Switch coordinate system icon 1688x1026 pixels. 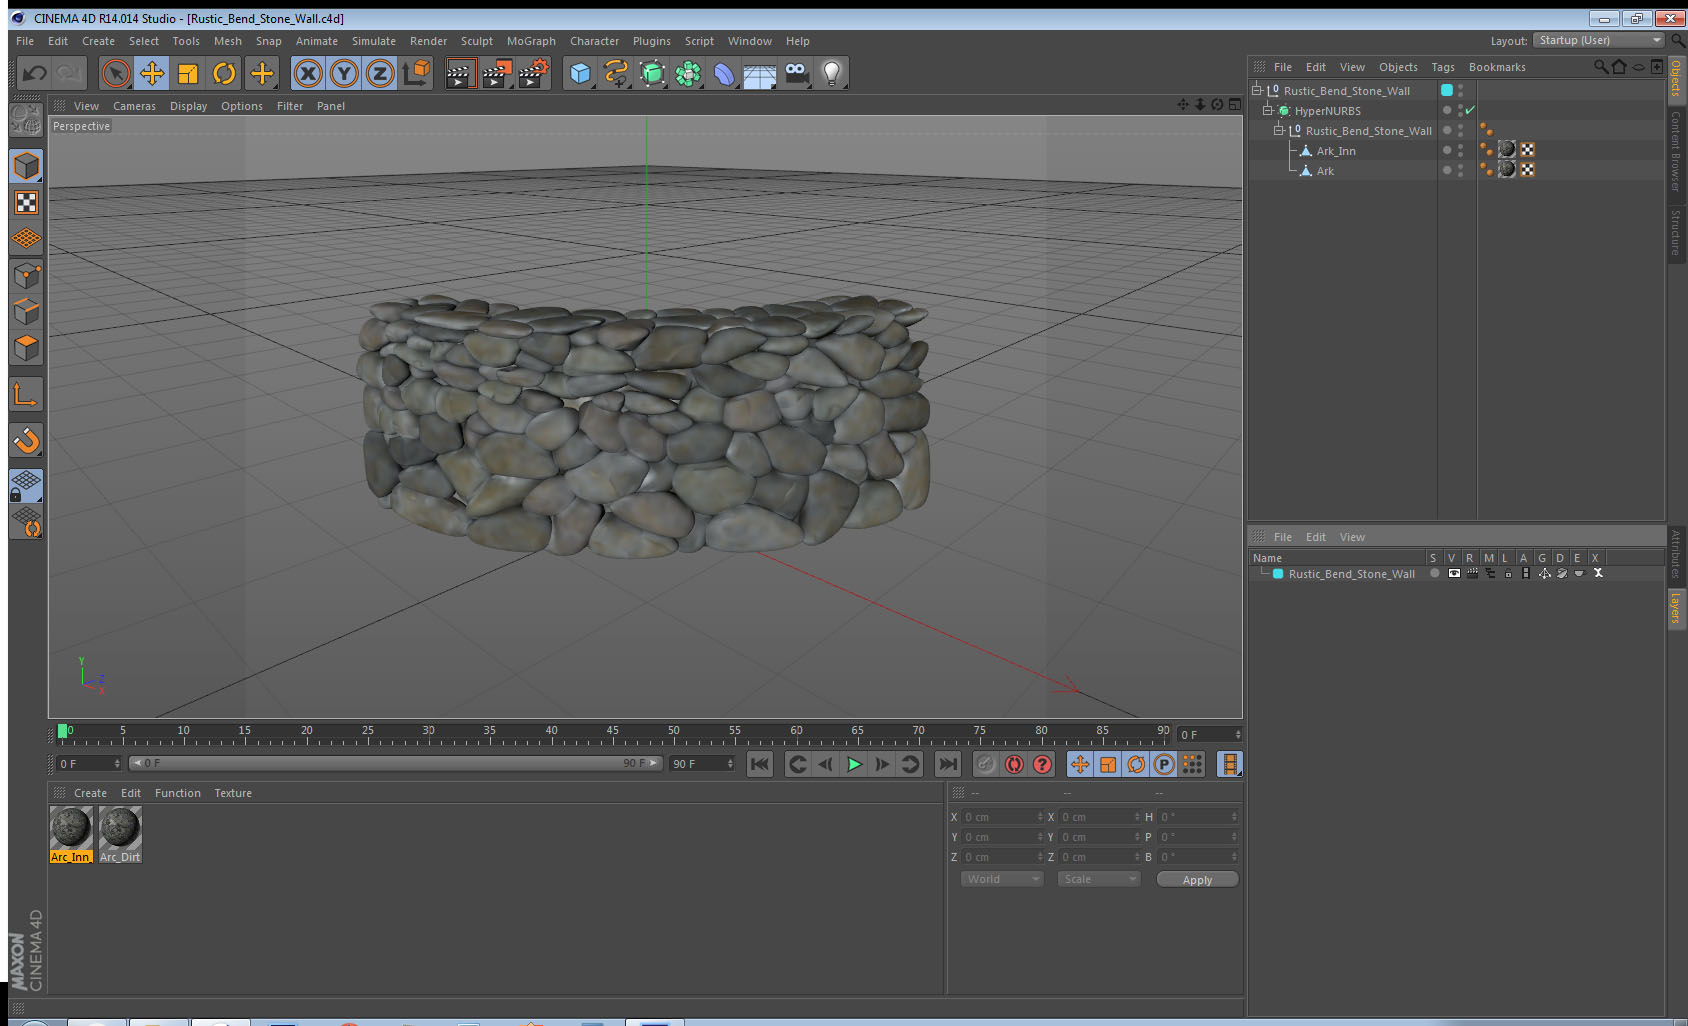[416, 73]
